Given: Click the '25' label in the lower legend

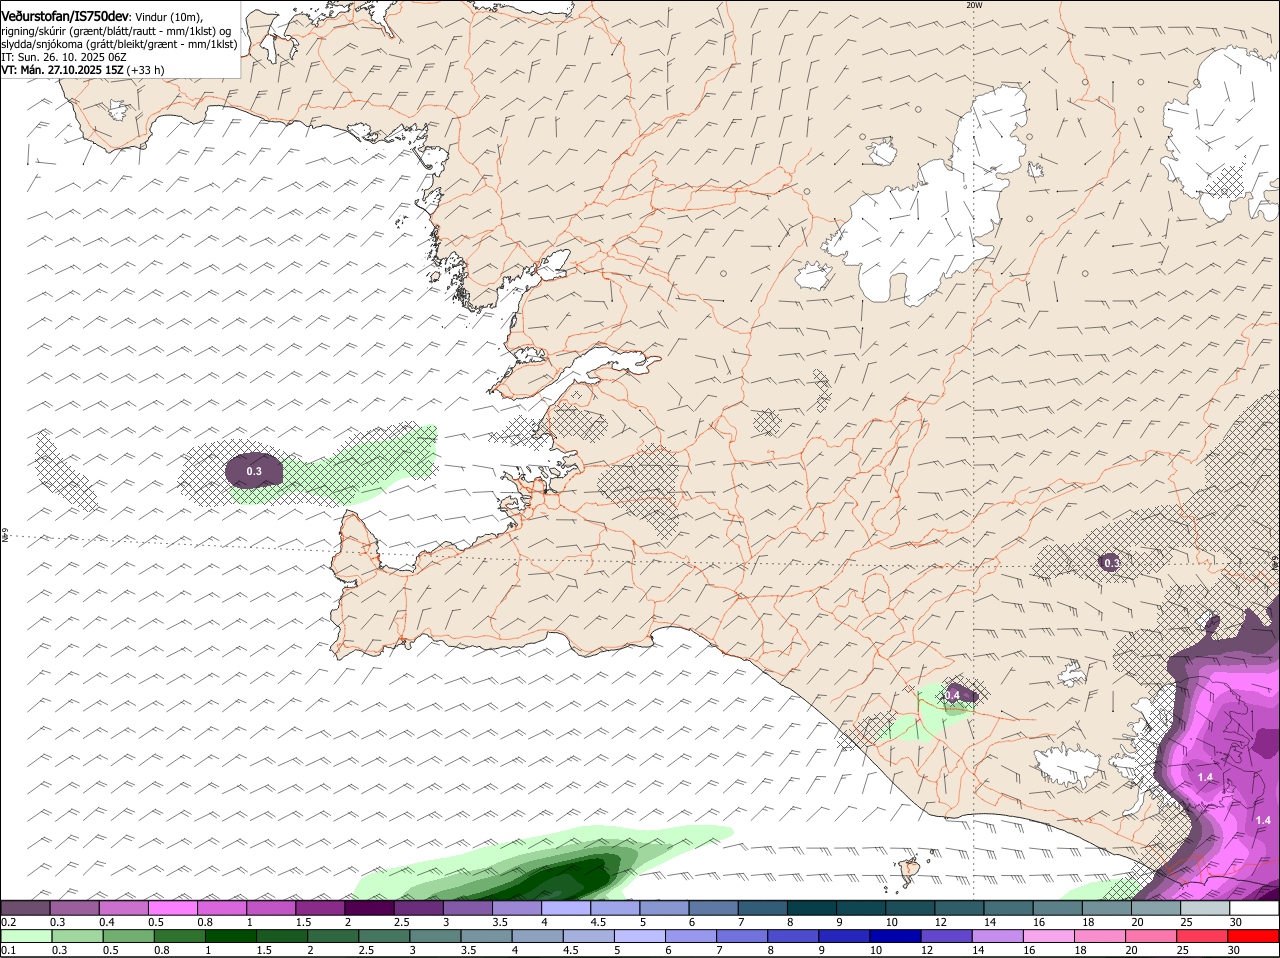Looking at the screenshot, I should (1184, 951).
